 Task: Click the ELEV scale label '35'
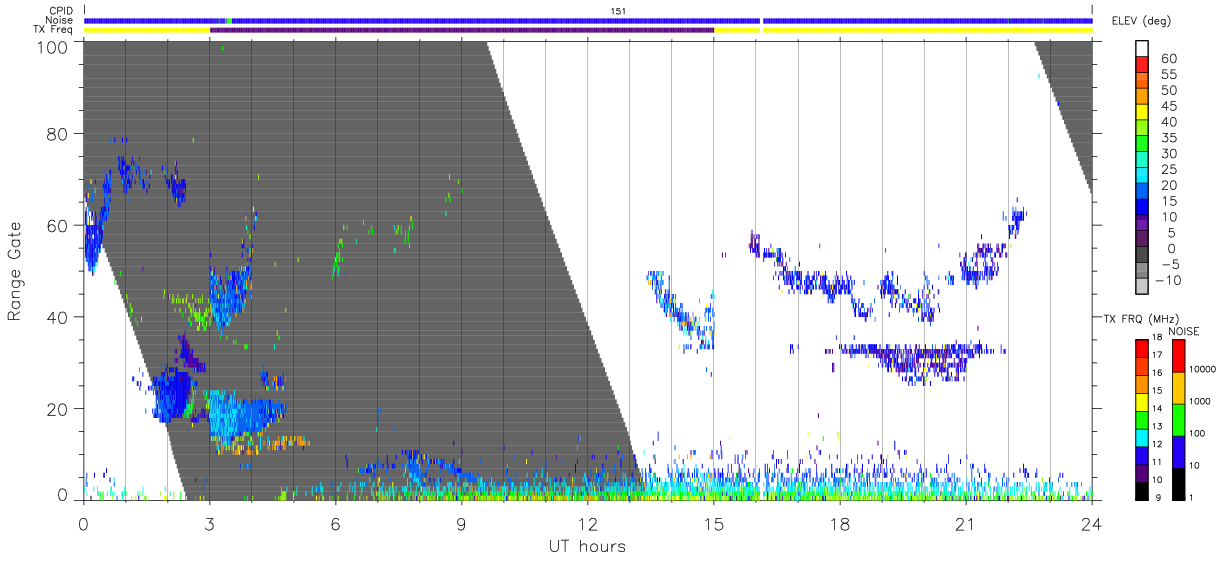pos(1167,138)
